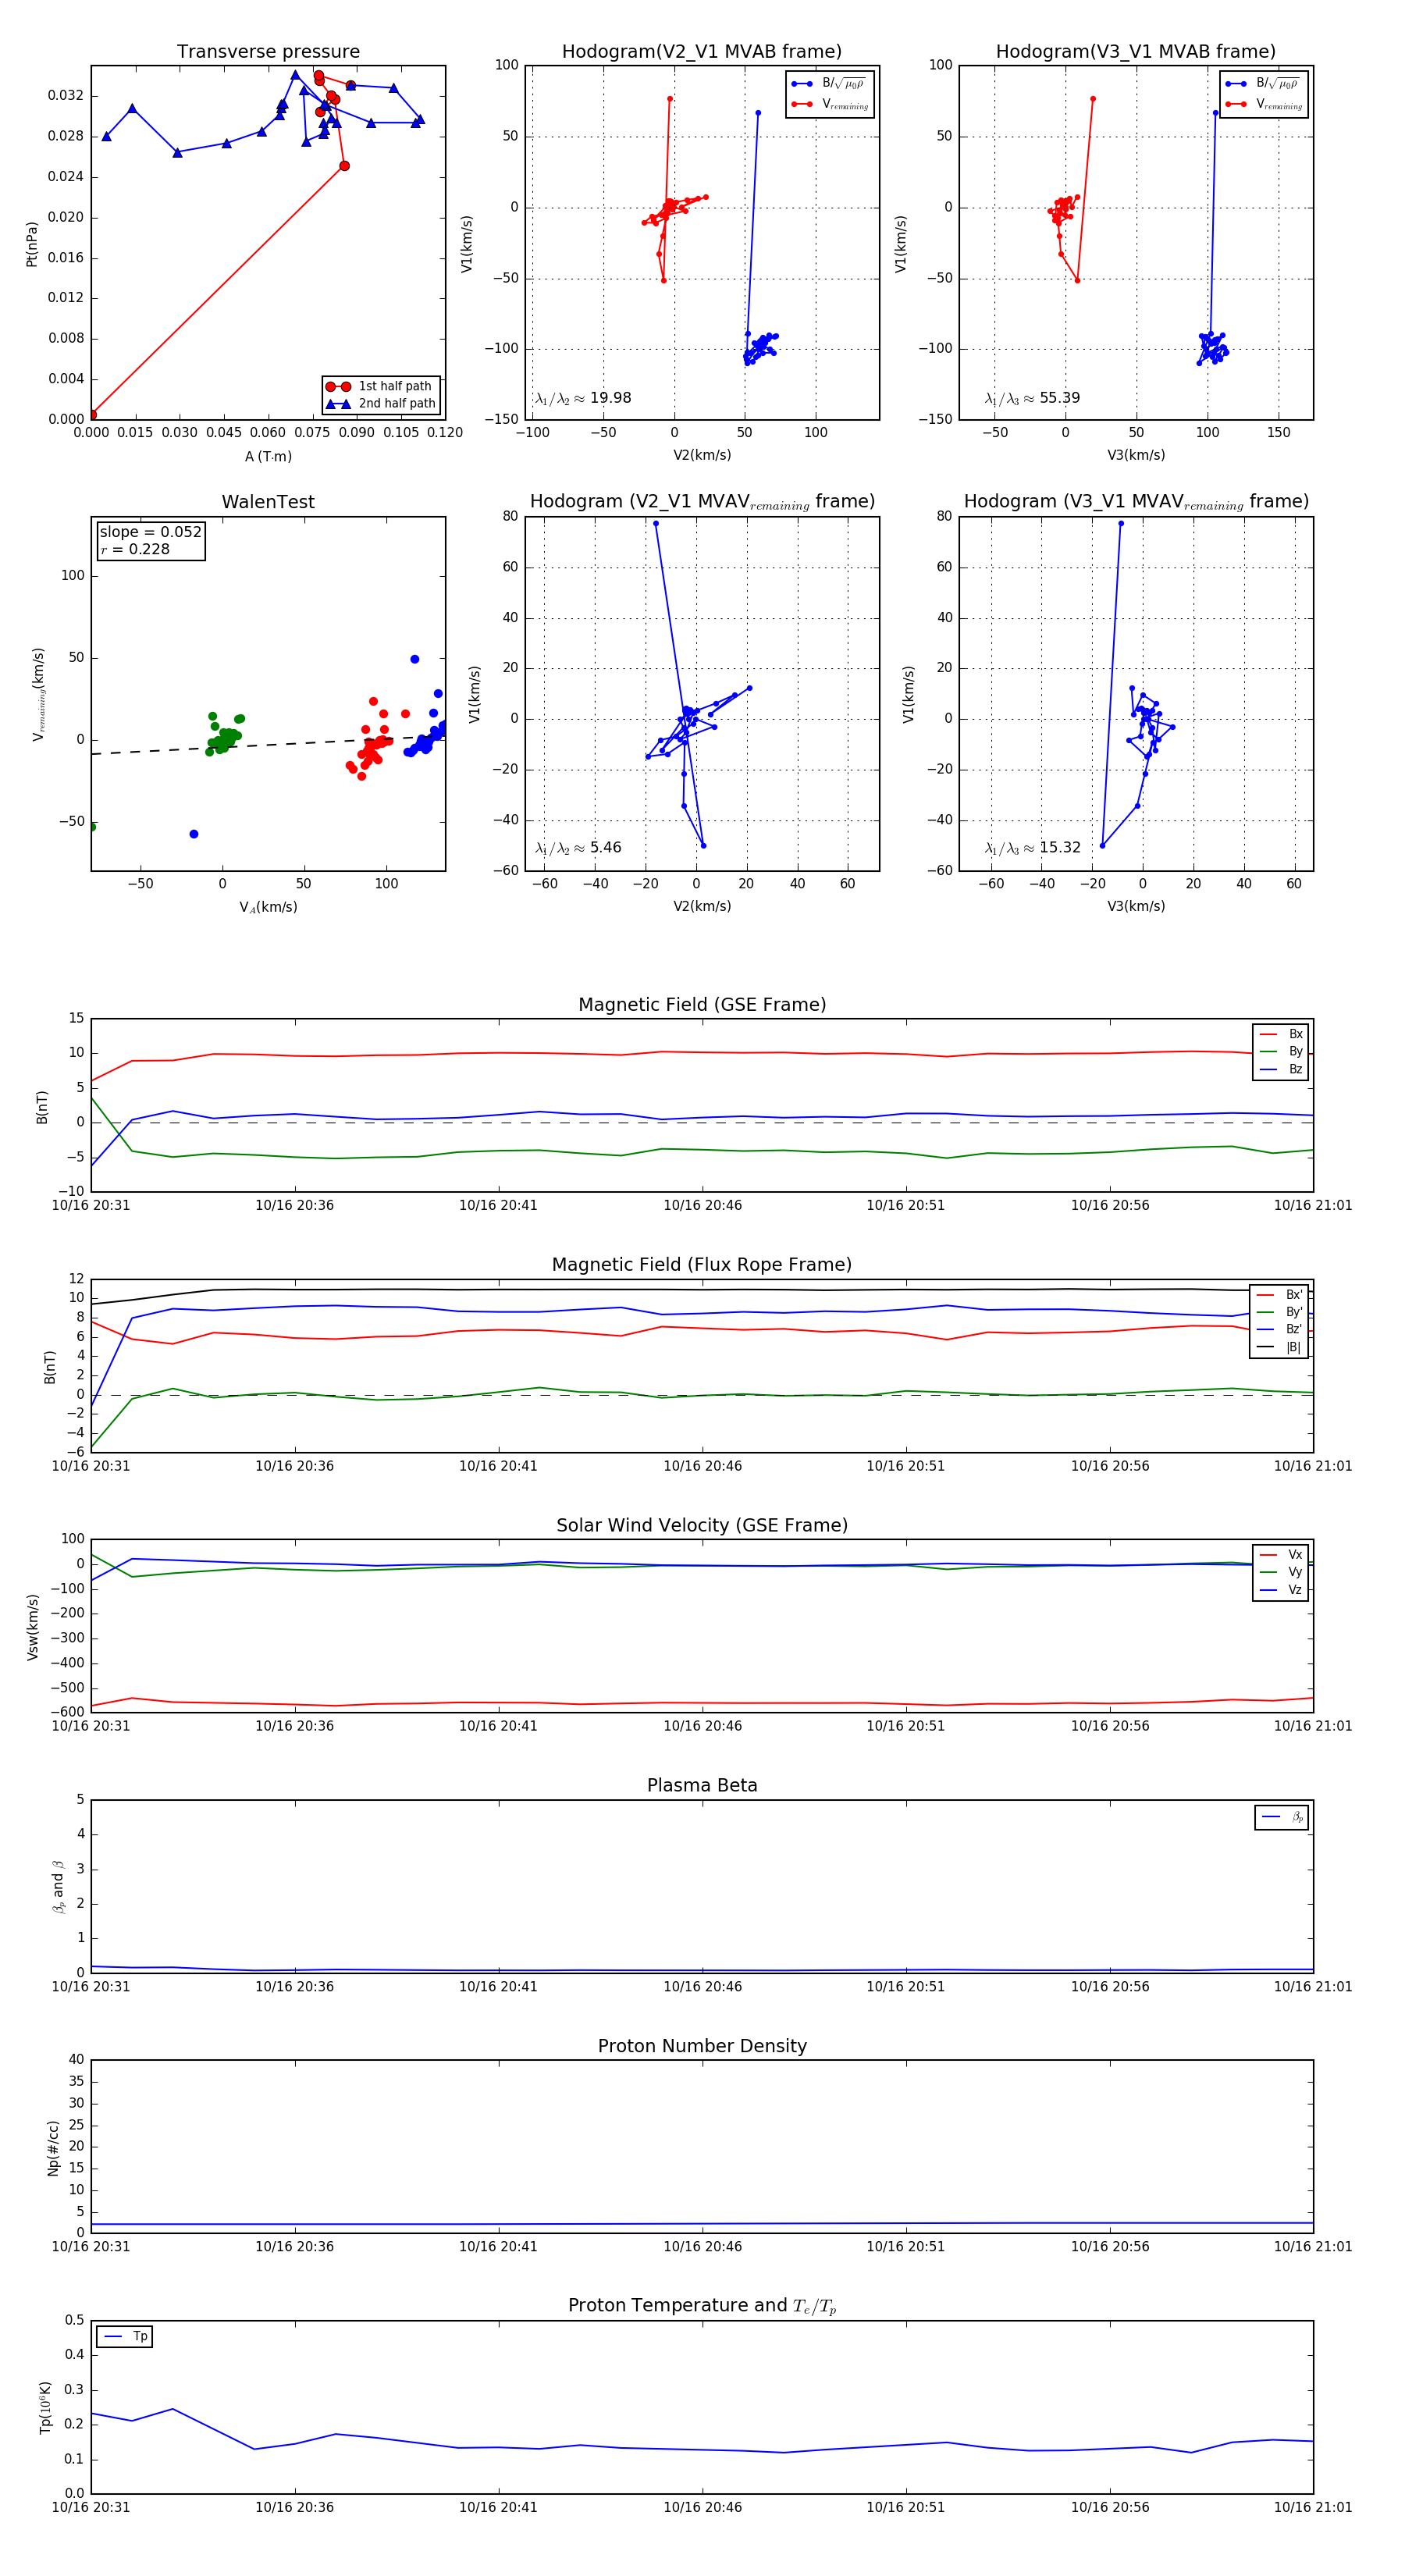Select the "Vy" legend entry
This screenshot has height=2576, width=1405.
click(x=1281, y=1572)
